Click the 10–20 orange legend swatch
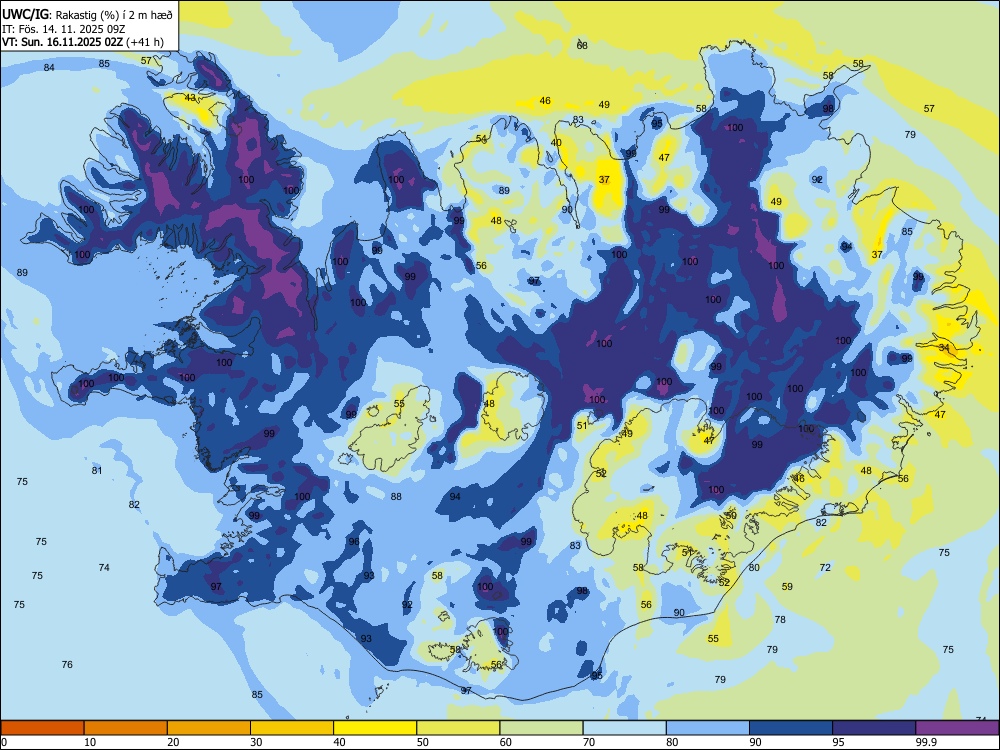The width and height of the screenshot is (1000, 750). [x=126, y=728]
